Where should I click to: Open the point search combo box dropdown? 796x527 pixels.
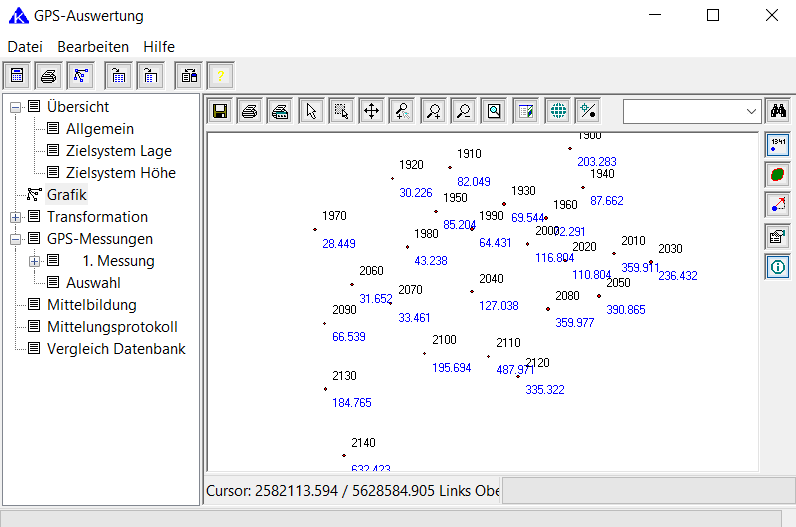tap(751, 111)
